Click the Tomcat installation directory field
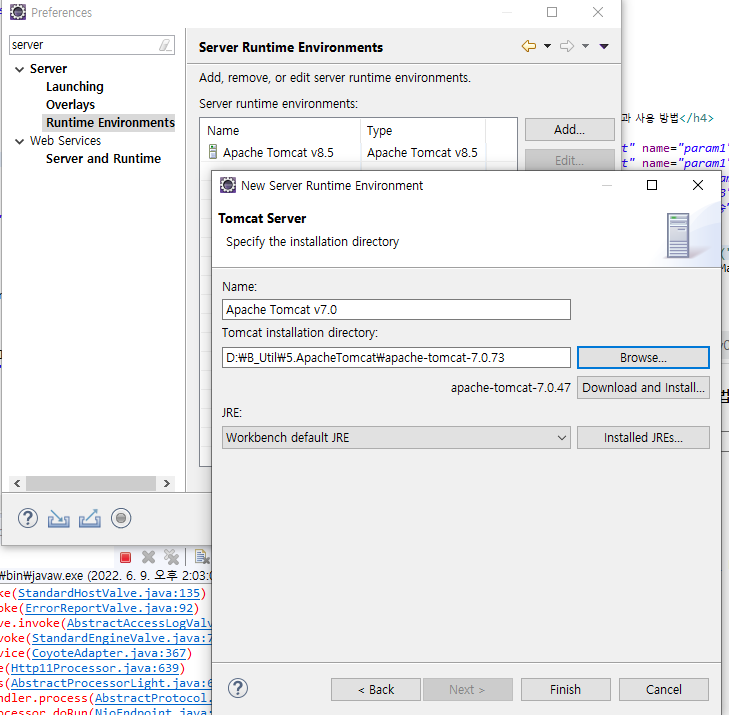 pos(396,358)
